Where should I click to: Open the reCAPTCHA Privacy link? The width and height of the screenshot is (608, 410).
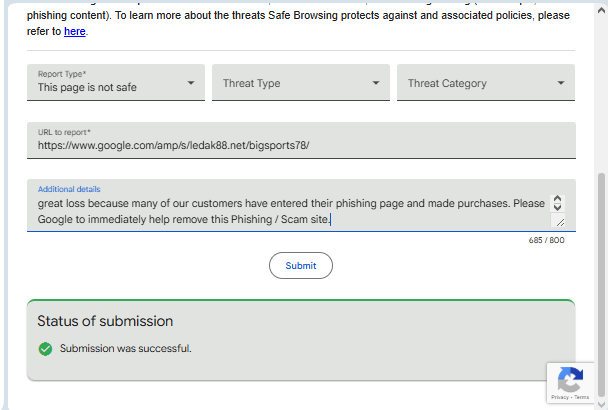click(x=560, y=398)
